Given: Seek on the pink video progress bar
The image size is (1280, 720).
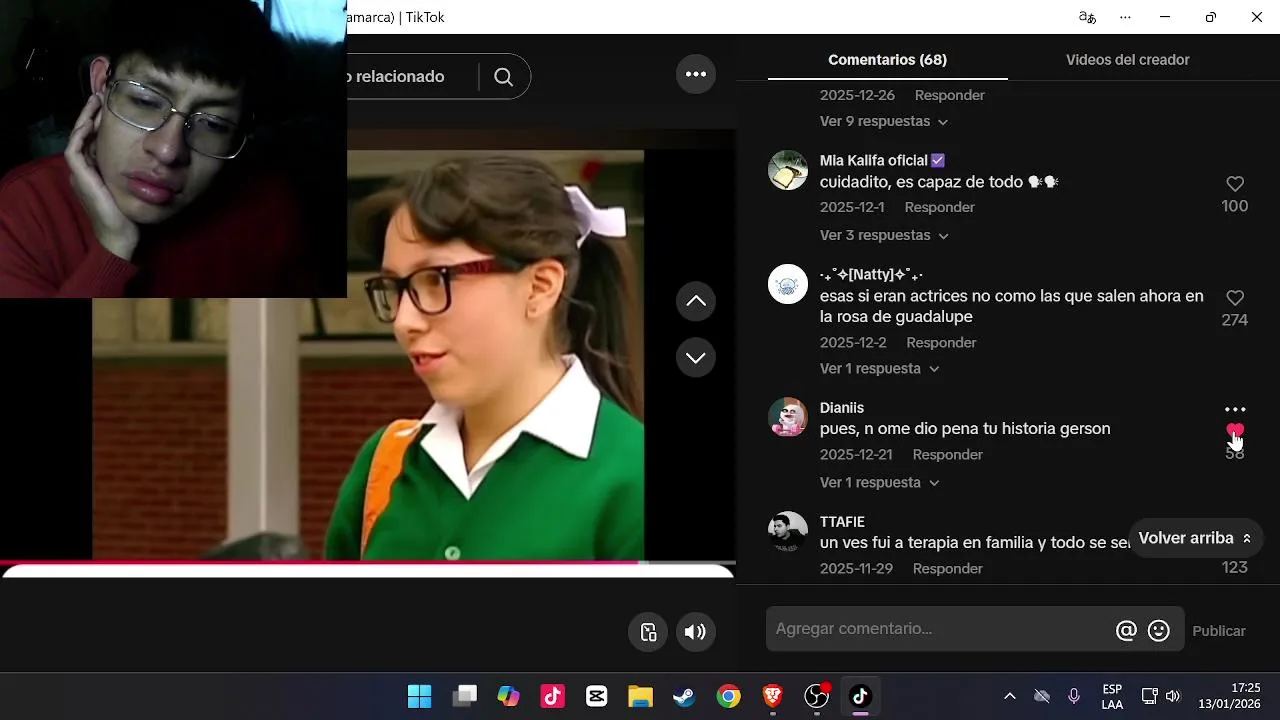Looking at the screenshot, I should pyautogui.click(x=368, y=562).
